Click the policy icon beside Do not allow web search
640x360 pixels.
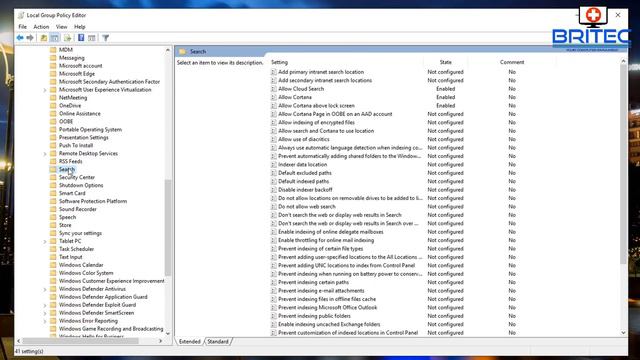[x=273, y=207]
